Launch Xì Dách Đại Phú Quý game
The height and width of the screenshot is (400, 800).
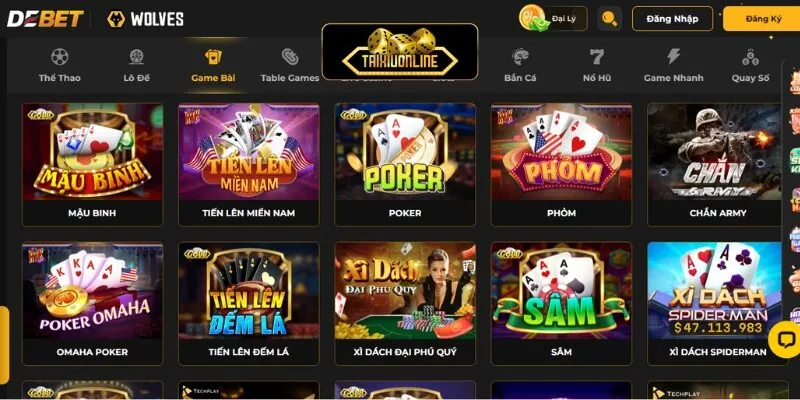click(x=405, y=304)
